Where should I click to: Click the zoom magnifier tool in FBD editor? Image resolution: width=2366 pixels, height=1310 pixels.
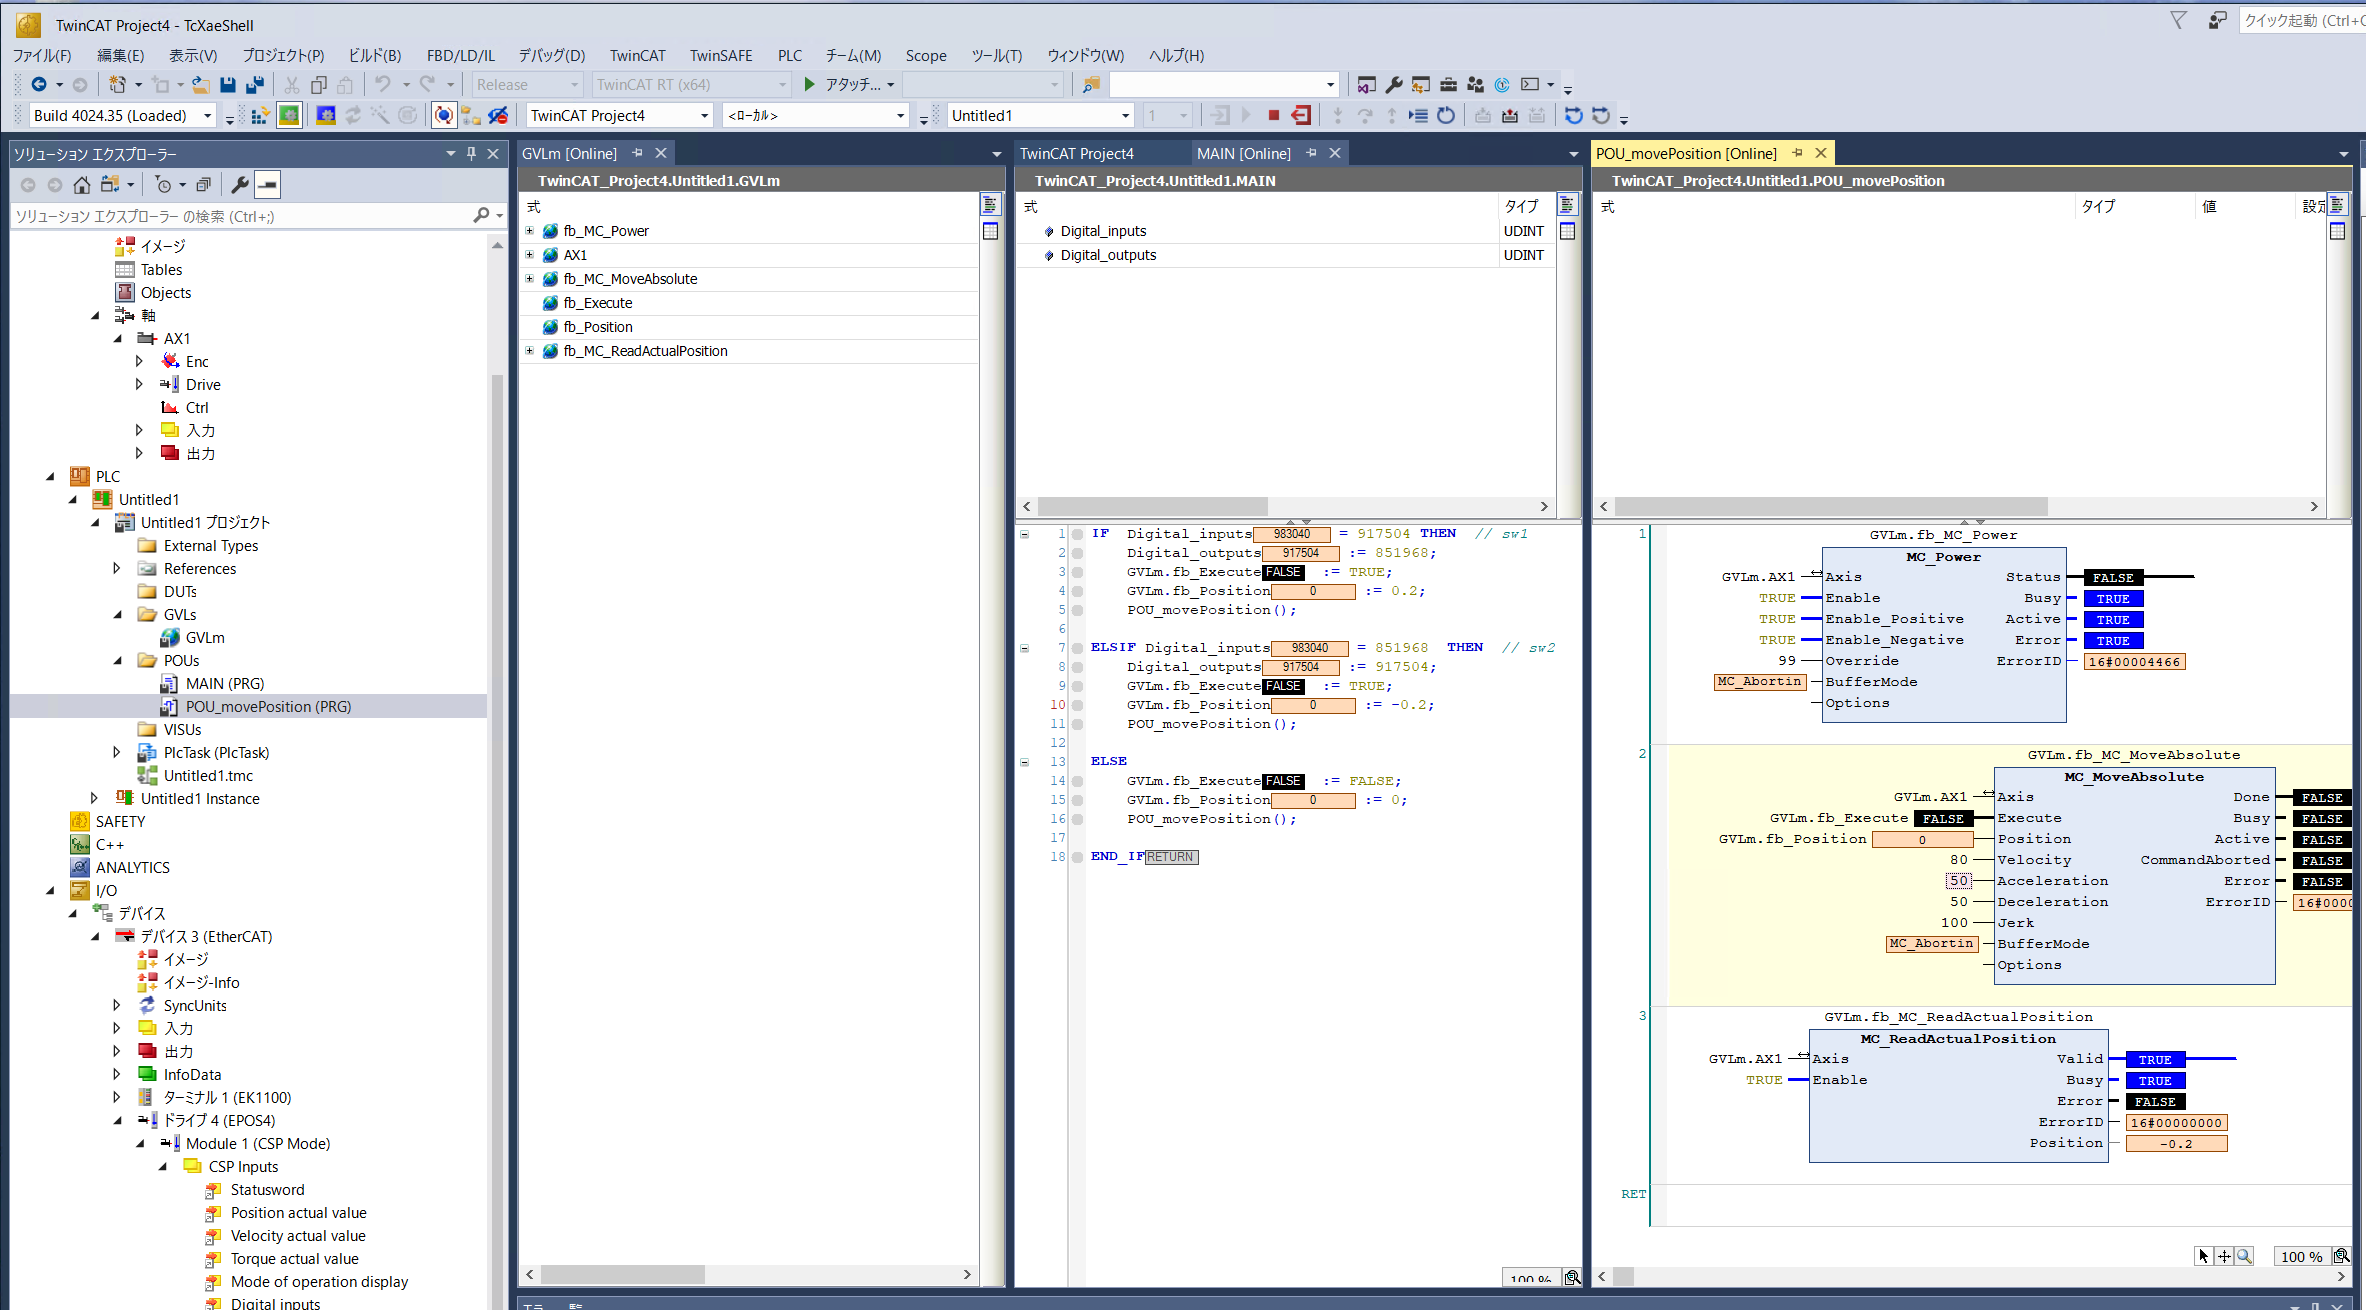coord(2245,1256)
